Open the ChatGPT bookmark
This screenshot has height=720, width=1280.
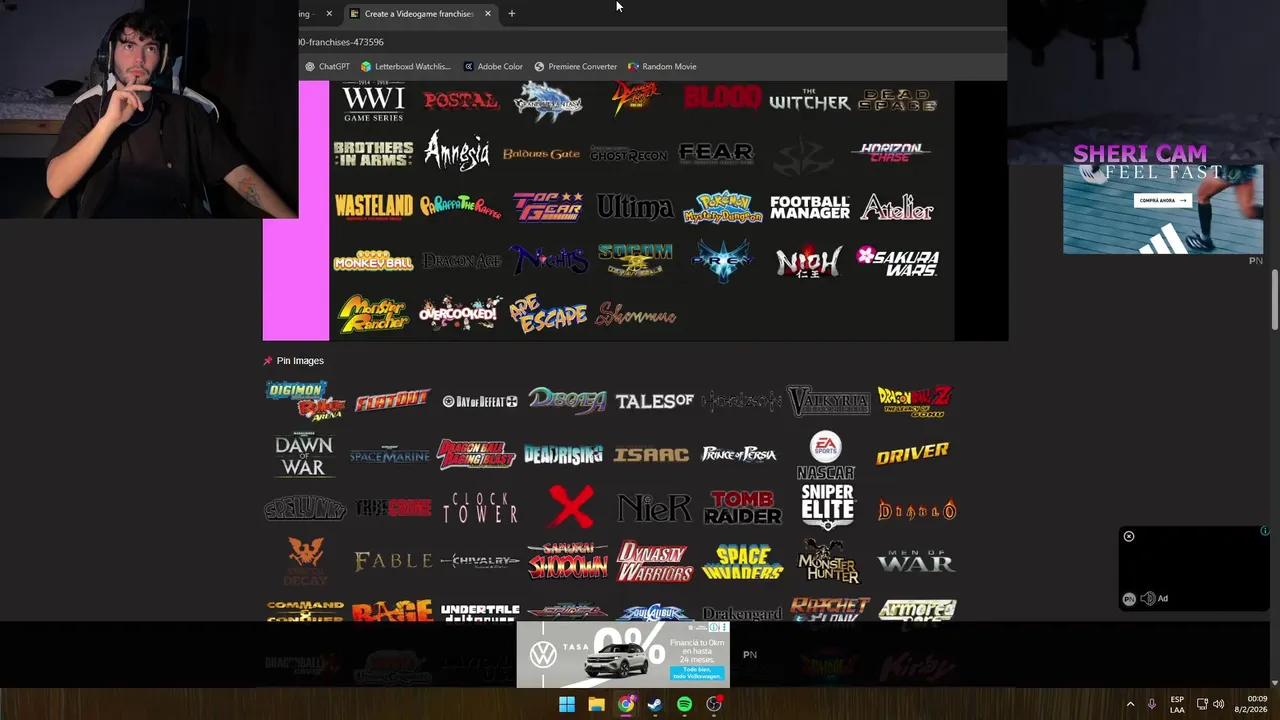[x=327, y=67]
